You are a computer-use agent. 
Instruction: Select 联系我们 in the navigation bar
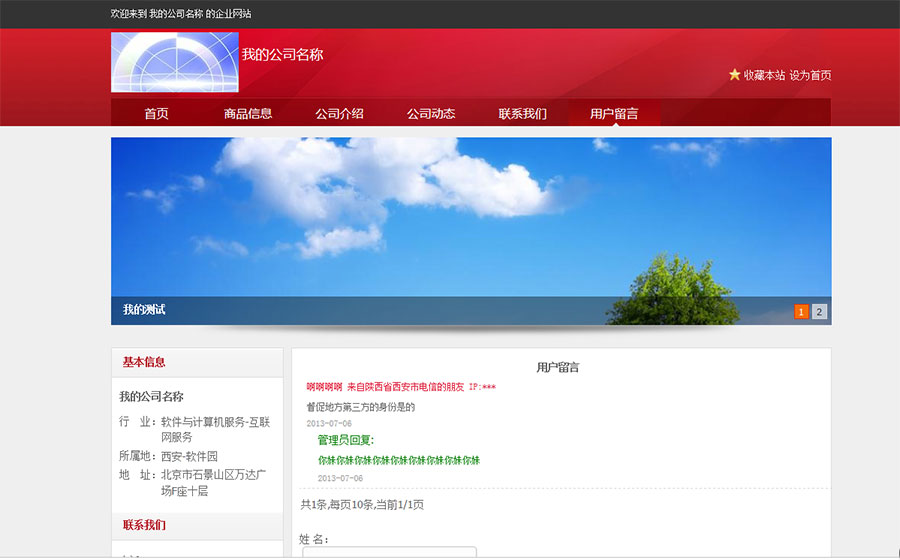[x=522, y=113]
